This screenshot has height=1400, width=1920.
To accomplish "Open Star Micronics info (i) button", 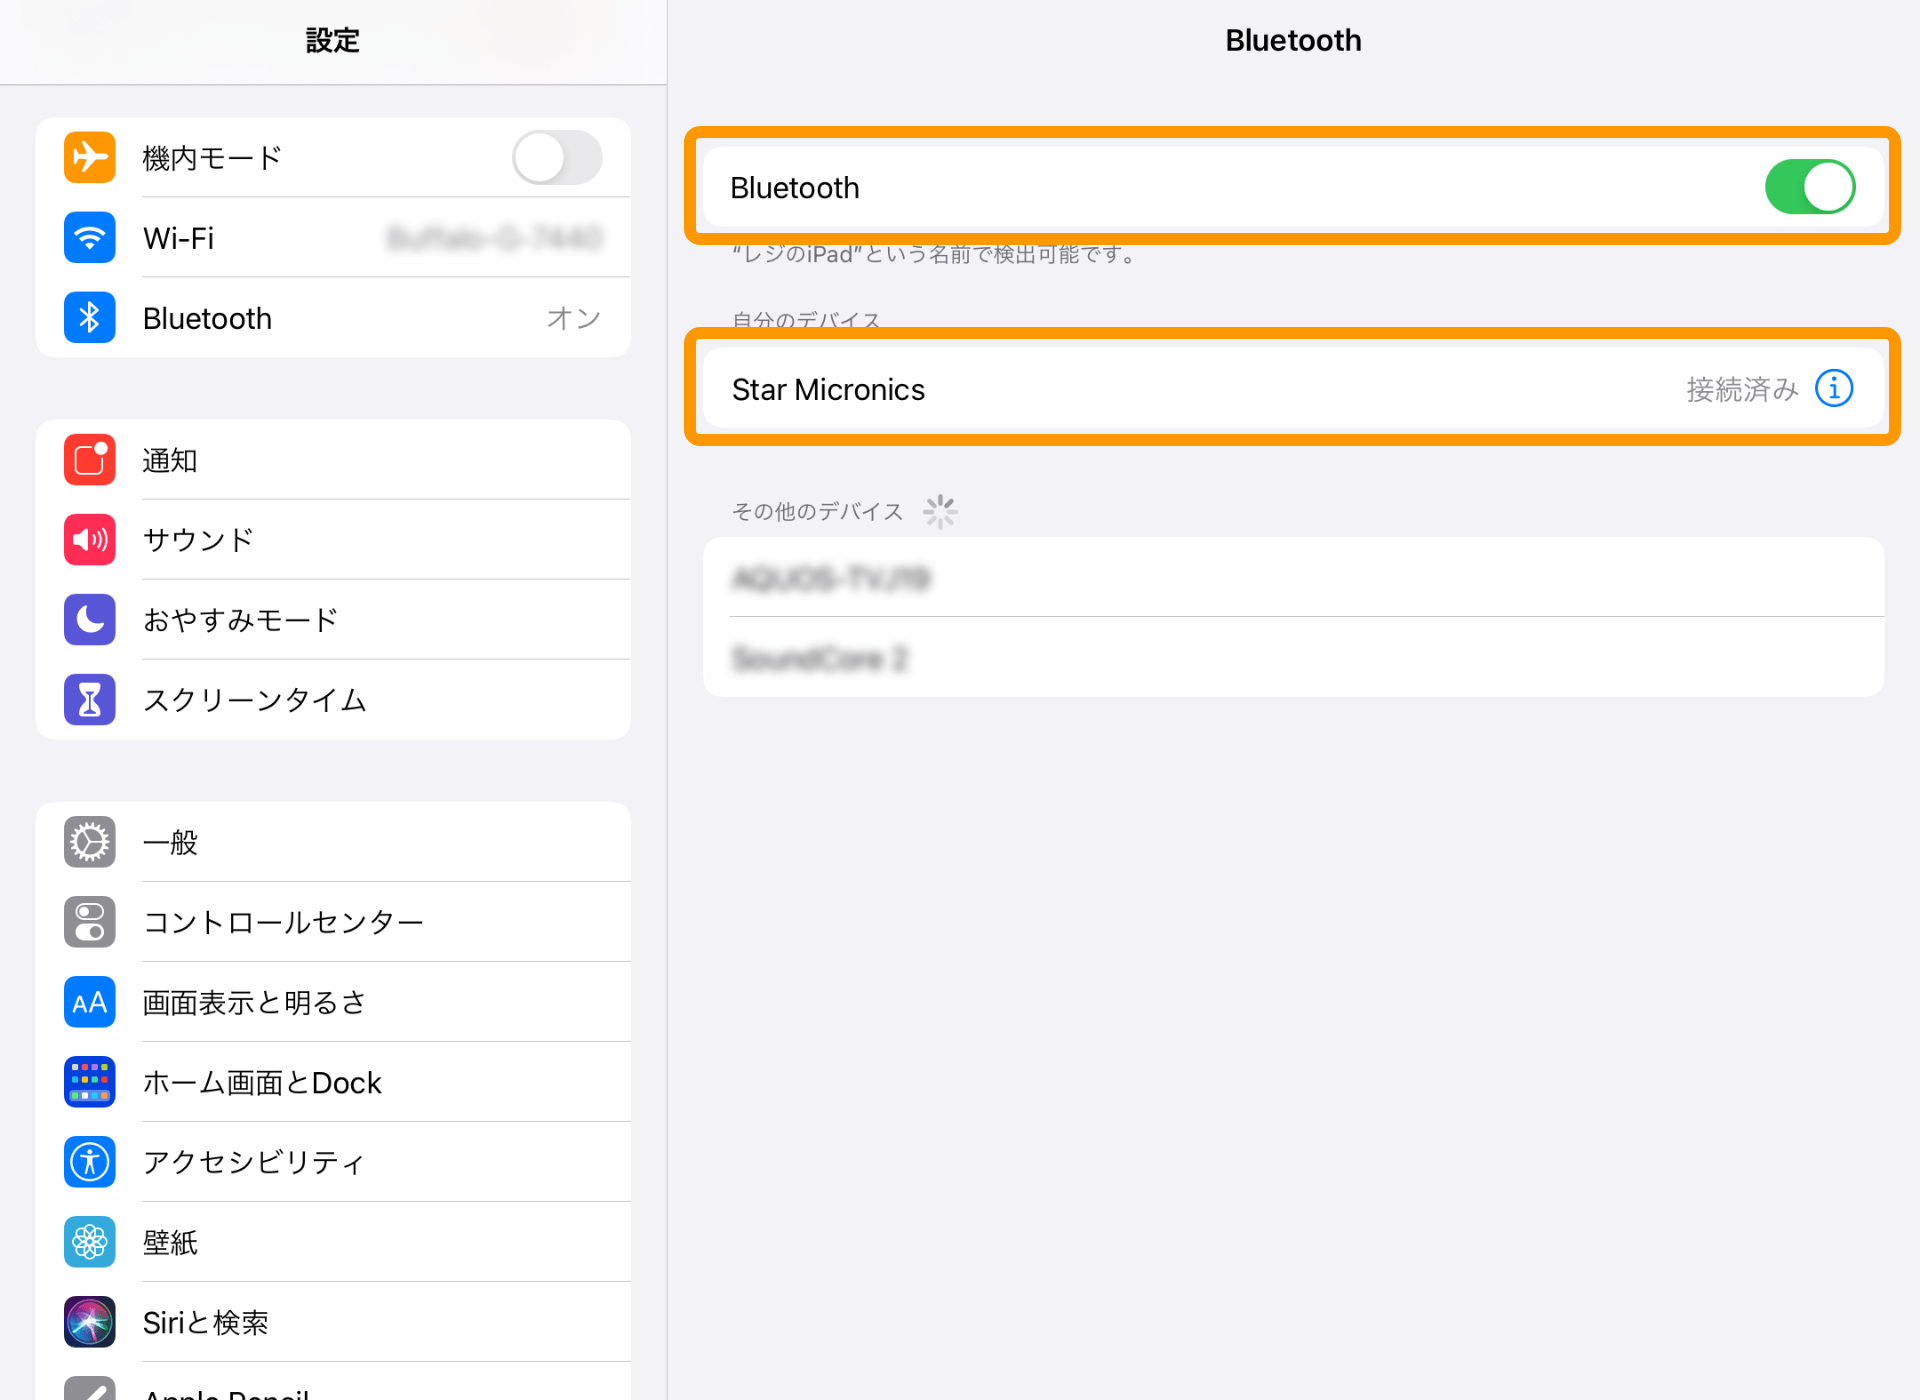I will pos(1834,388).
